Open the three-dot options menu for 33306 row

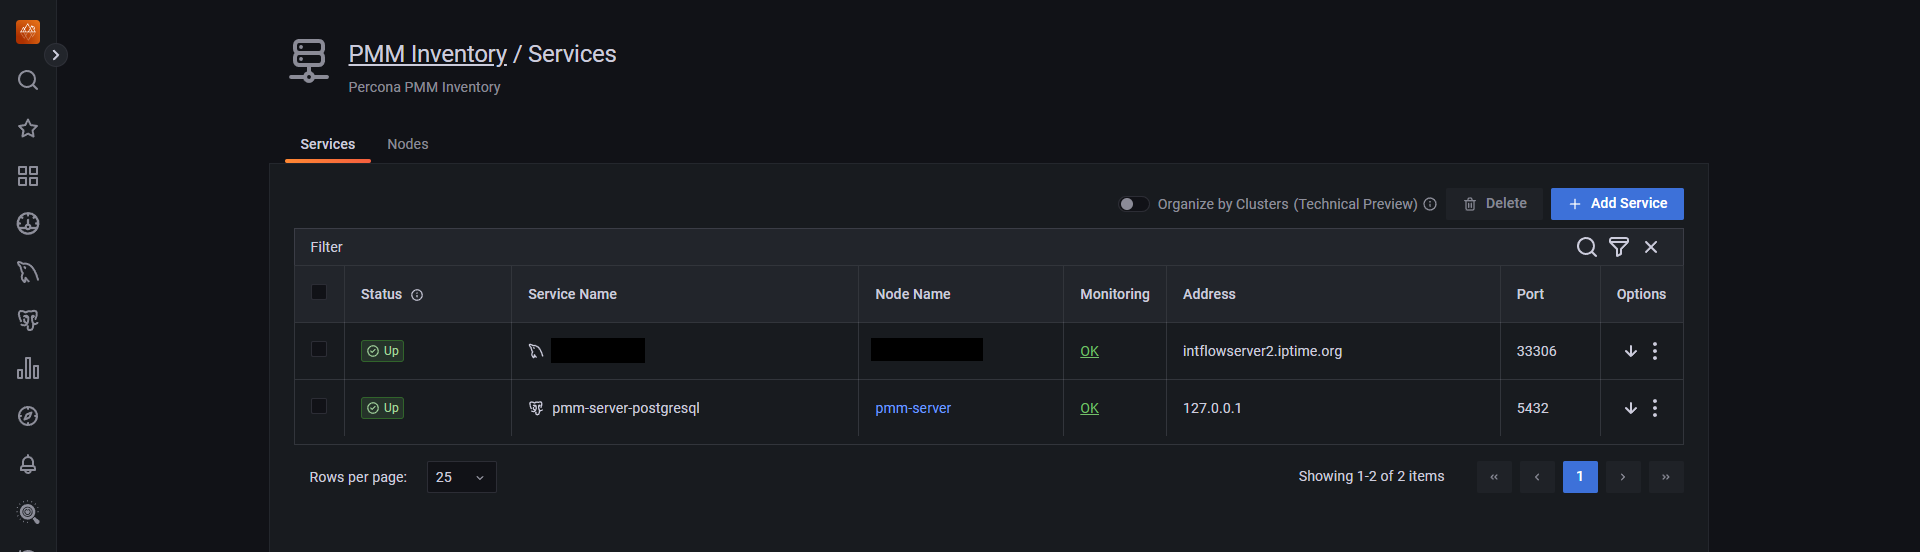[1655, 351]
